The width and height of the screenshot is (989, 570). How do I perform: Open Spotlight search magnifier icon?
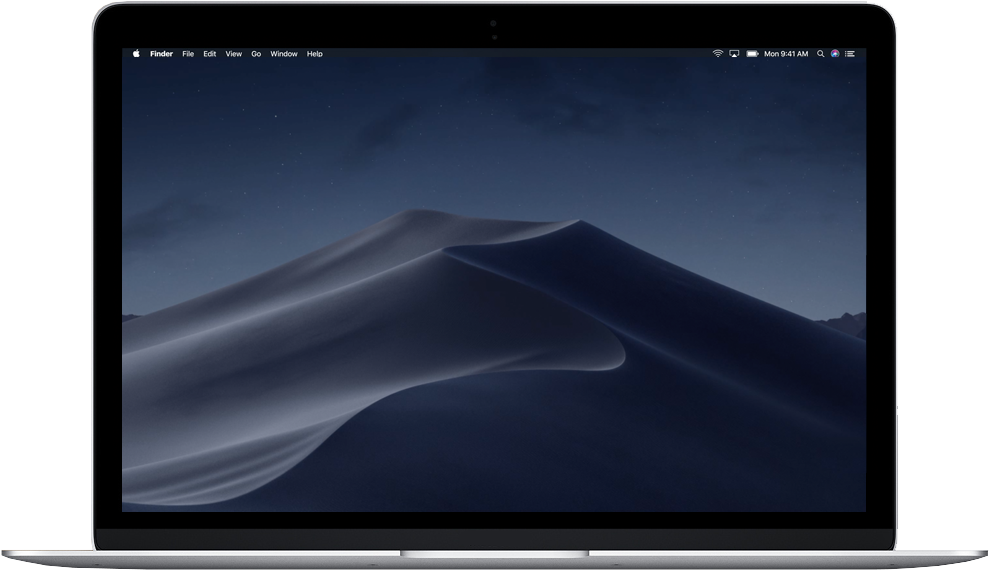coord(821,54)
